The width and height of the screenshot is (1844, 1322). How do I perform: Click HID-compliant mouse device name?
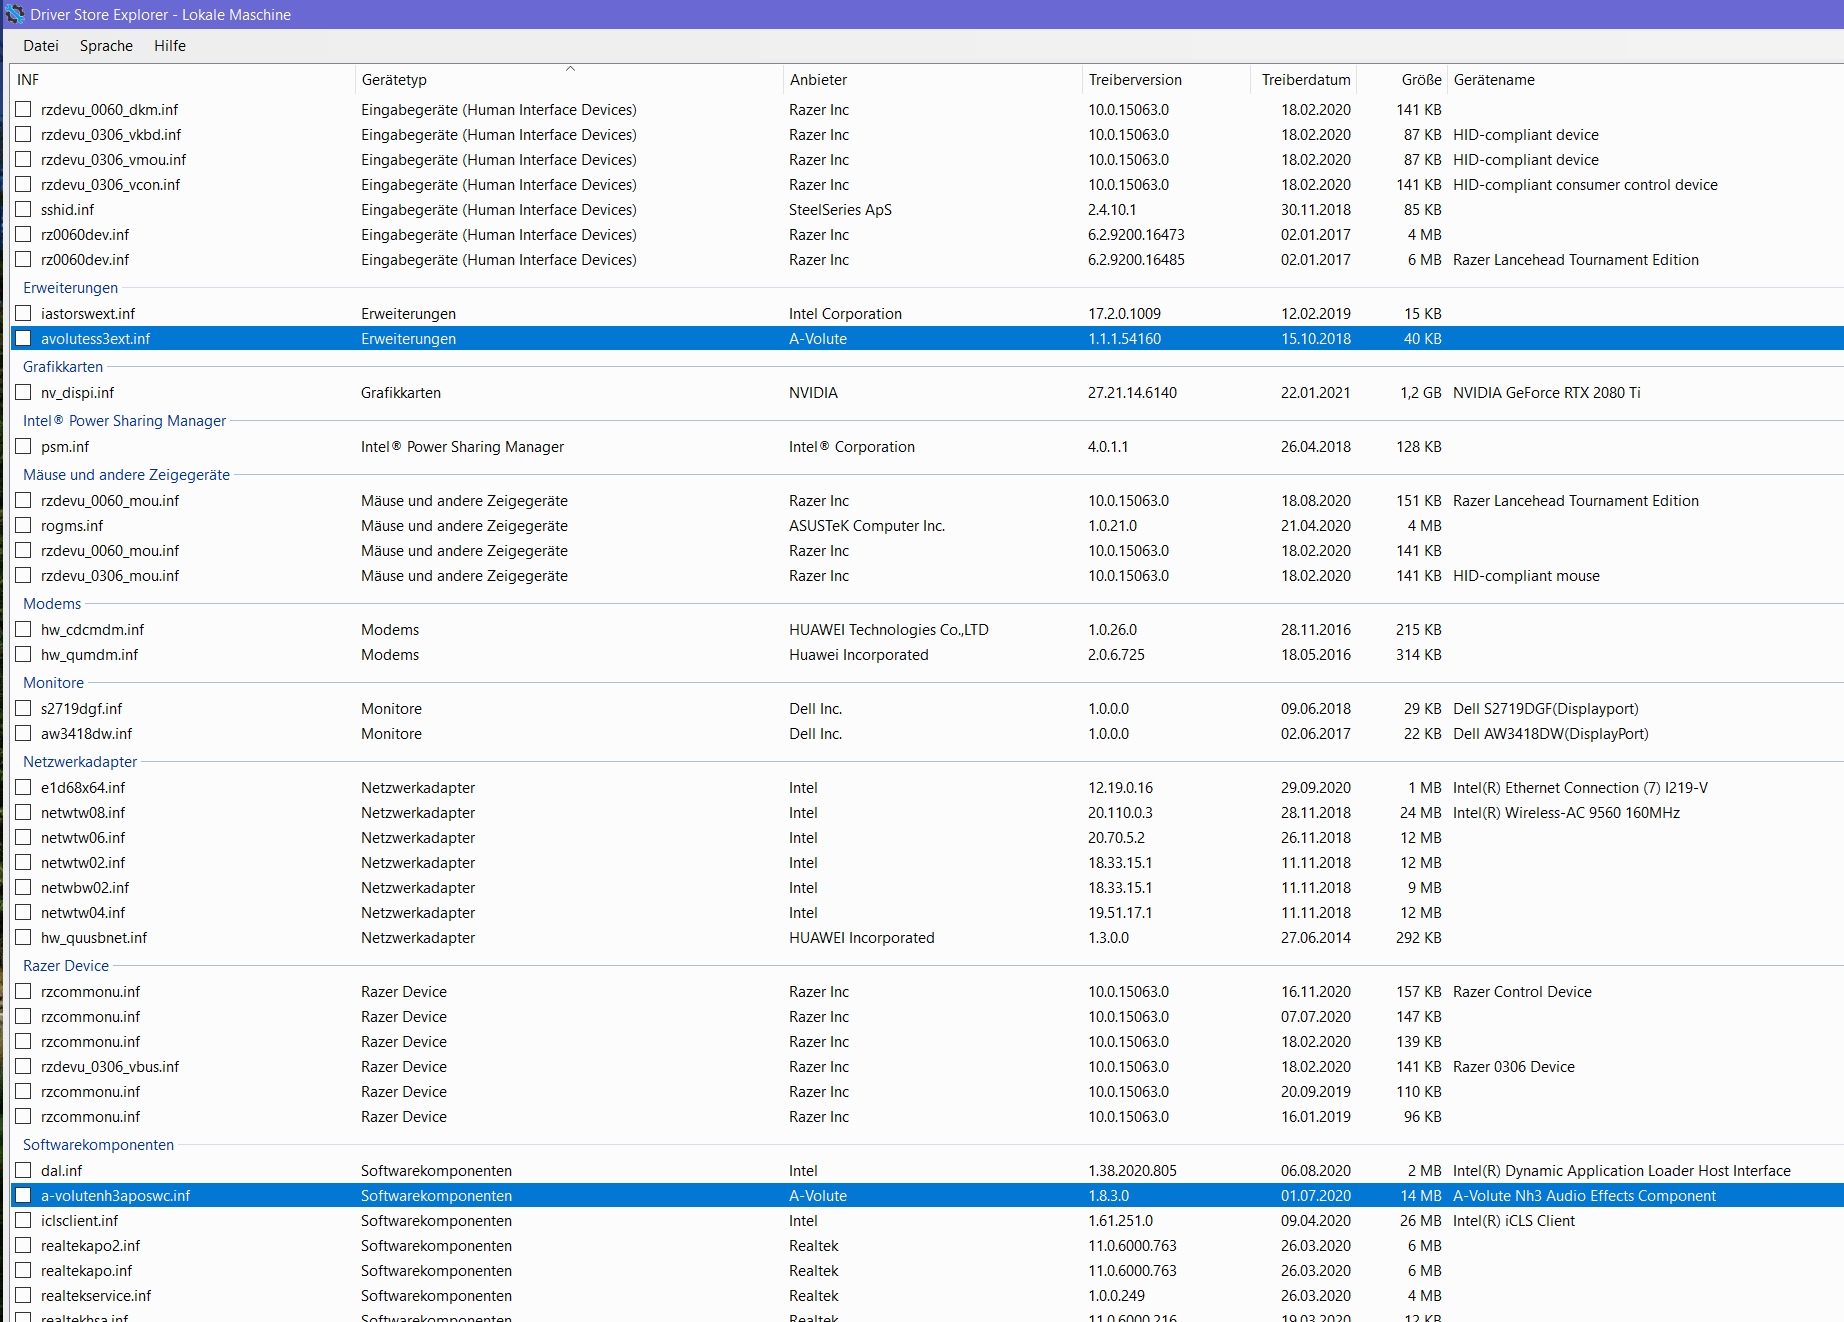coord(1526,576)
